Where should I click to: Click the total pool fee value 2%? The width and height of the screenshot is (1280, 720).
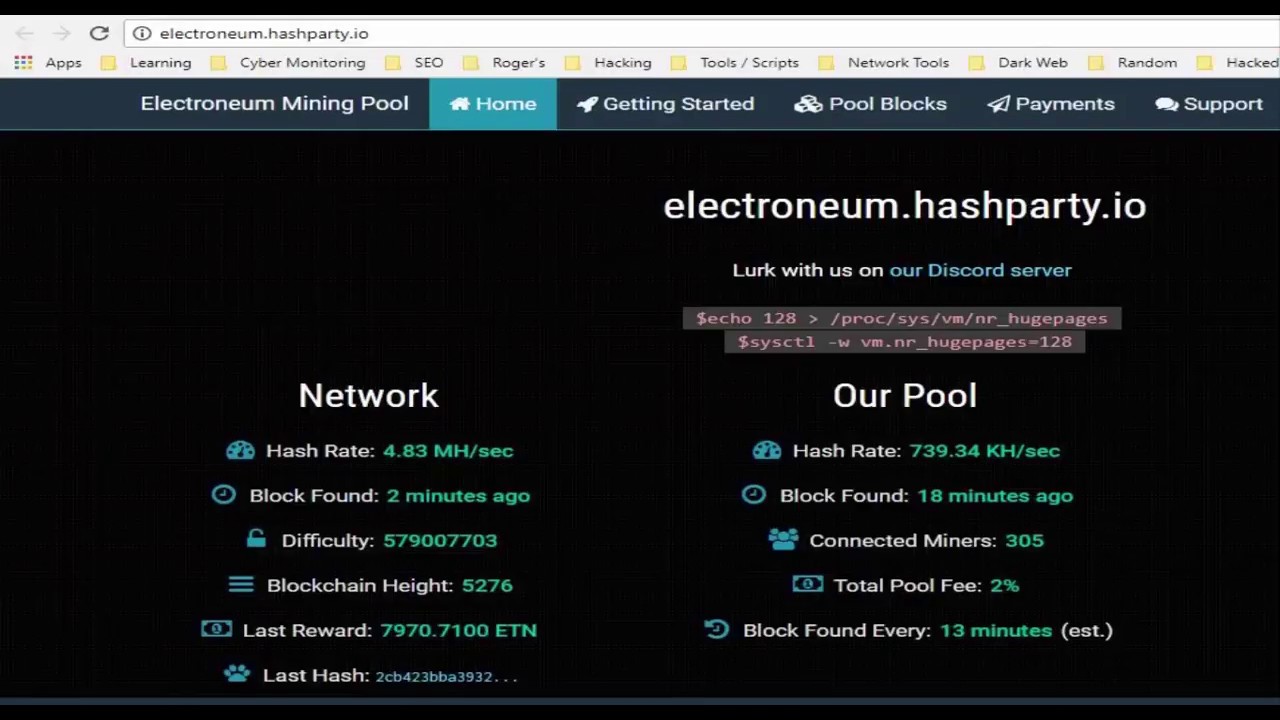1004,585
